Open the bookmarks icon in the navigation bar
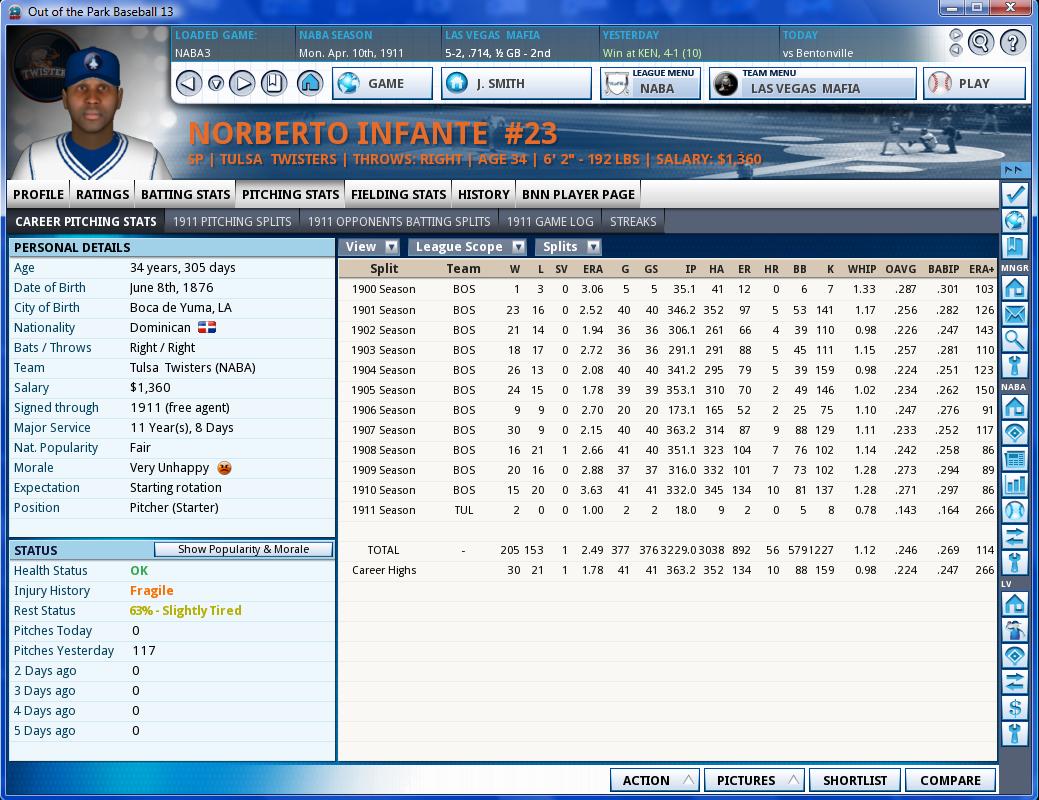This screenshot has height=800, width=1039. click(x=274, y=84)
